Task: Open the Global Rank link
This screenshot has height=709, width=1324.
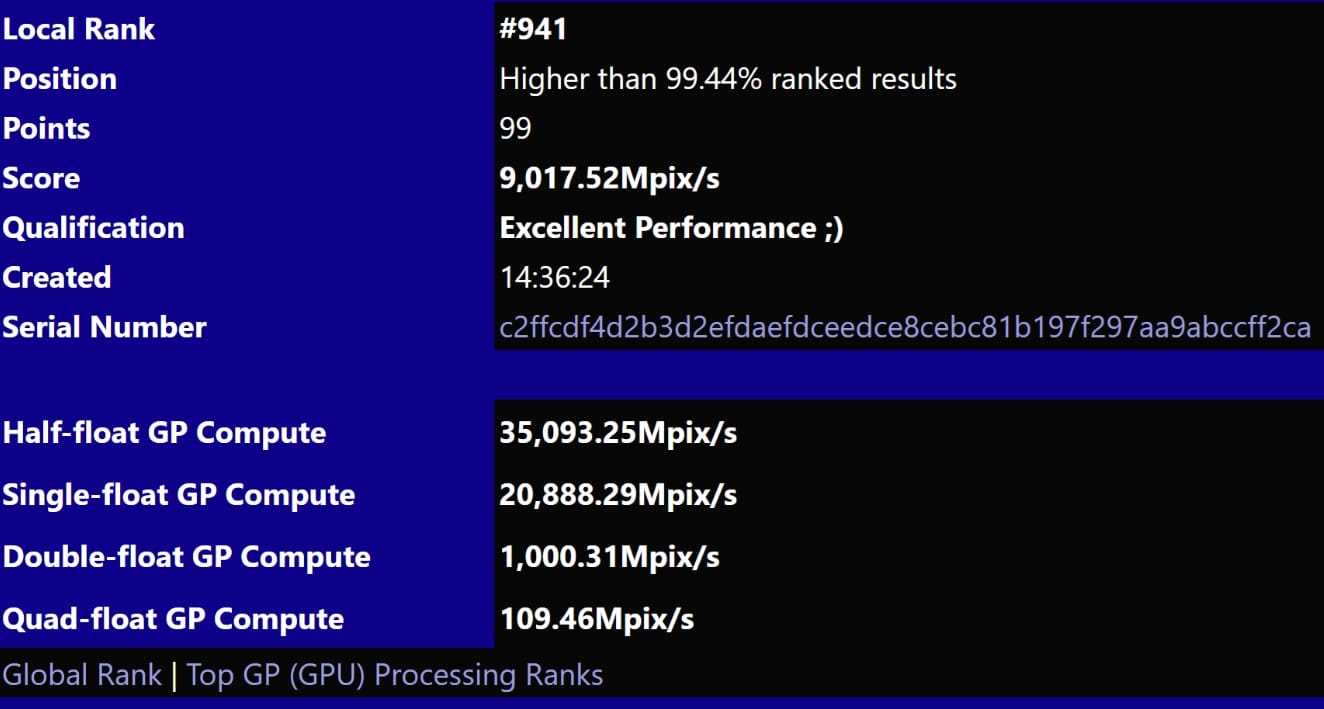Action: pyautogui.click(x=82, y=675)
